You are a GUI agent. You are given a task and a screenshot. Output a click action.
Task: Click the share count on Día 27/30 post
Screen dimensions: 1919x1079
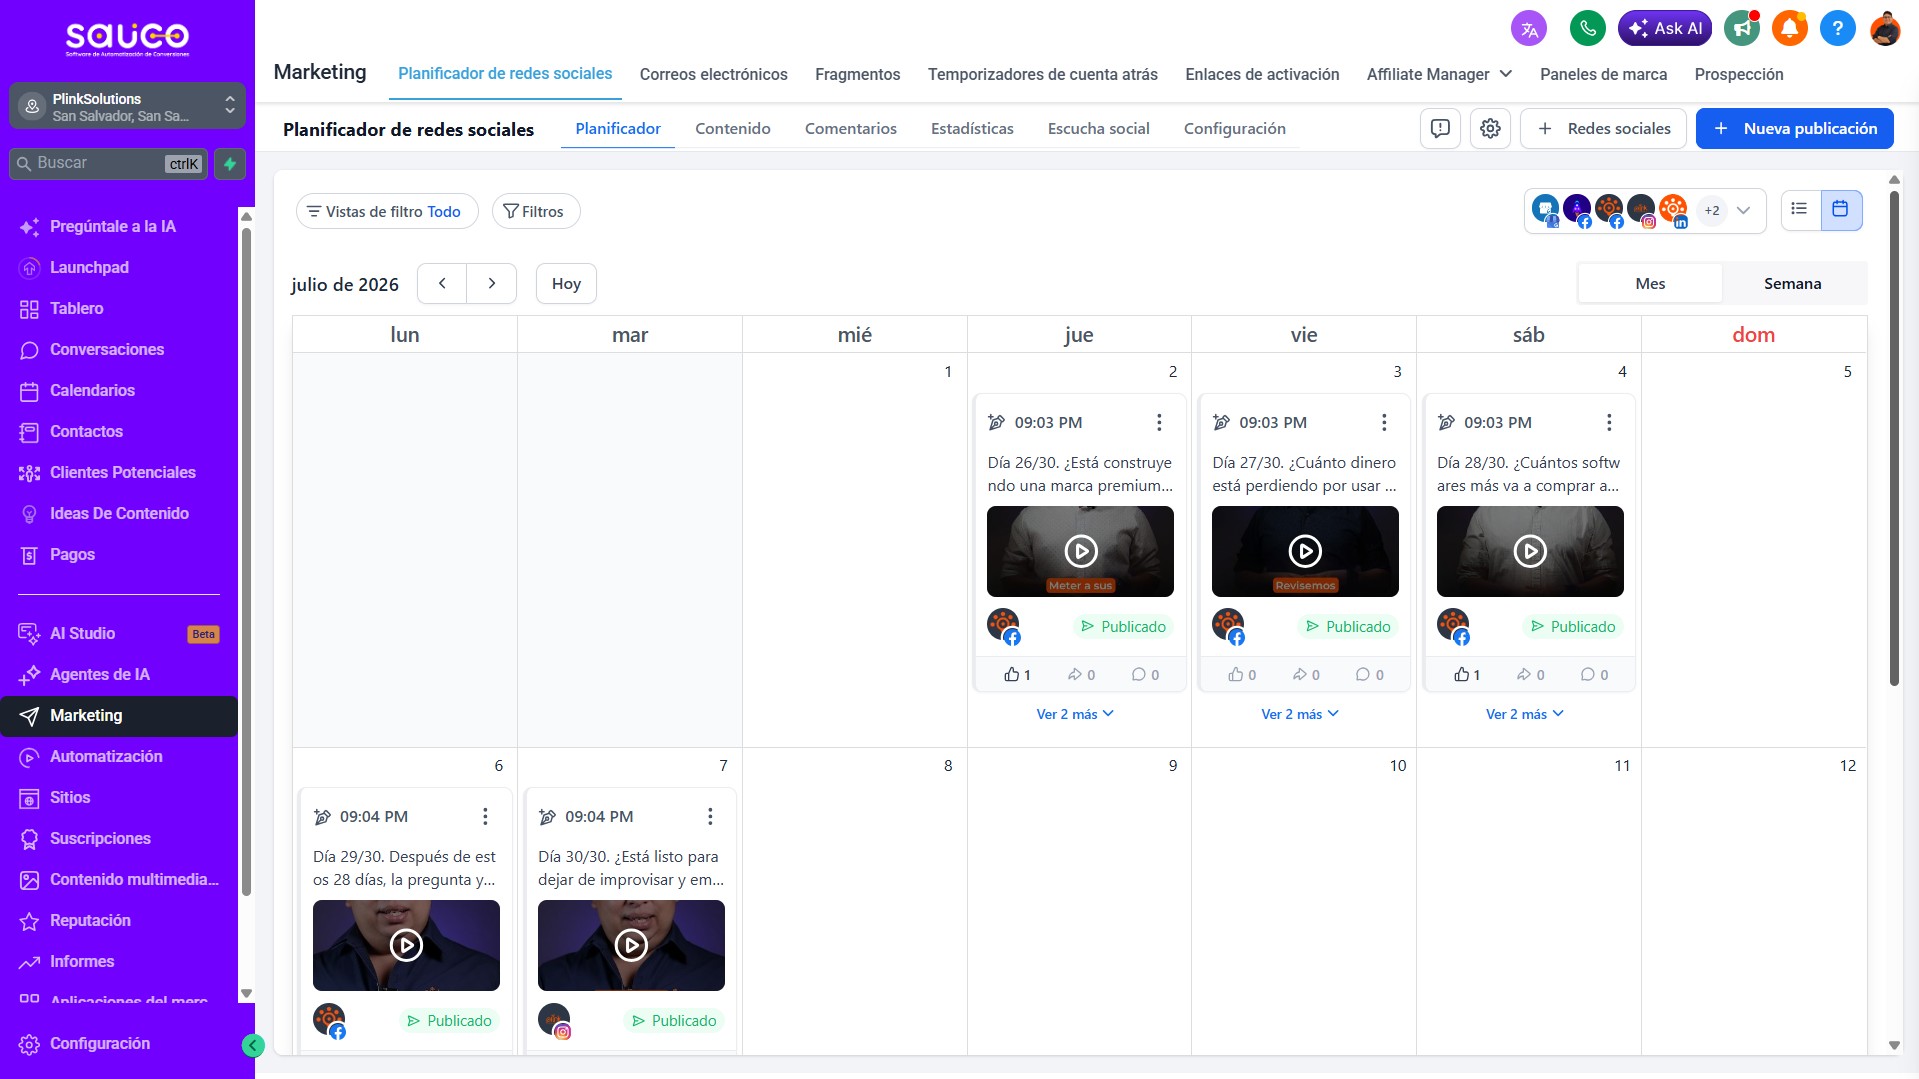(x=1306, y=675)
